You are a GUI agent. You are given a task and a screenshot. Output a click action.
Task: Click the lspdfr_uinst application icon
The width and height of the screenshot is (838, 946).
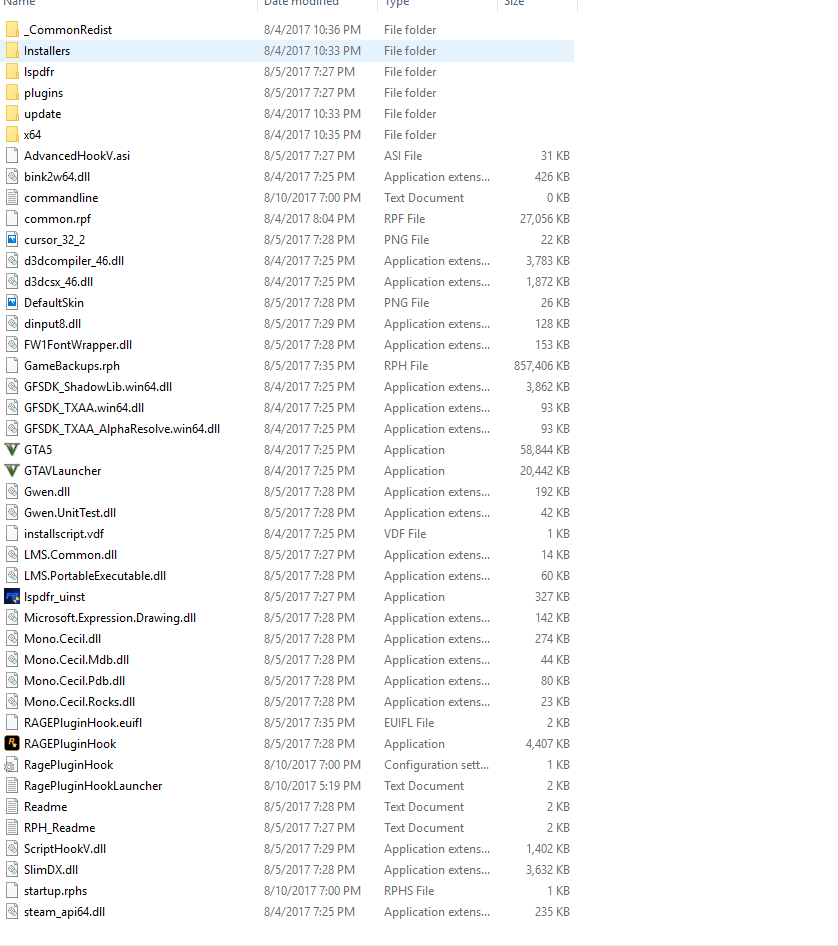click(11, 597)
